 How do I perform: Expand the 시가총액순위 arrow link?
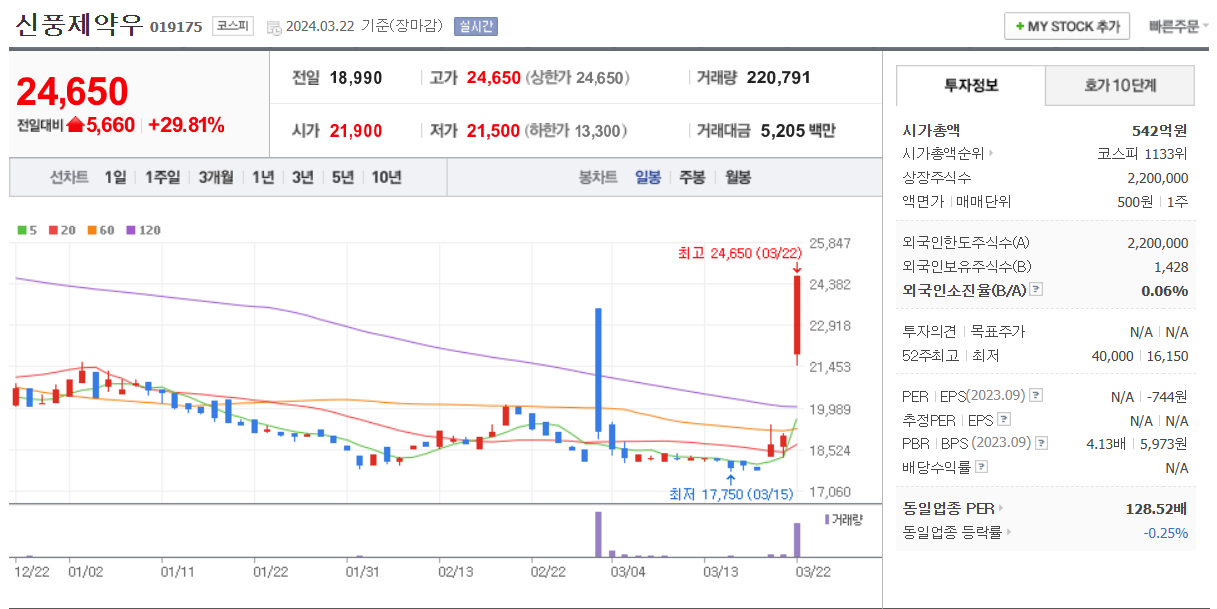991,153
